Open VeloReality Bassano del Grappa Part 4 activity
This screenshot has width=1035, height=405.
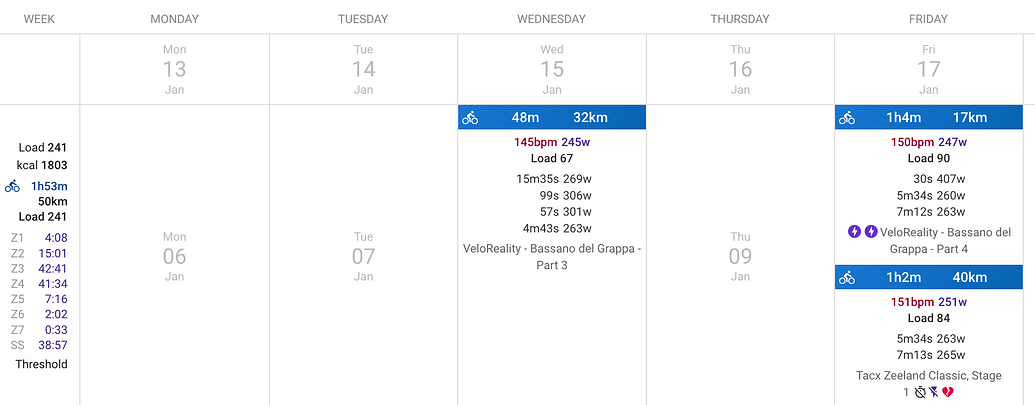click(938, 241)
